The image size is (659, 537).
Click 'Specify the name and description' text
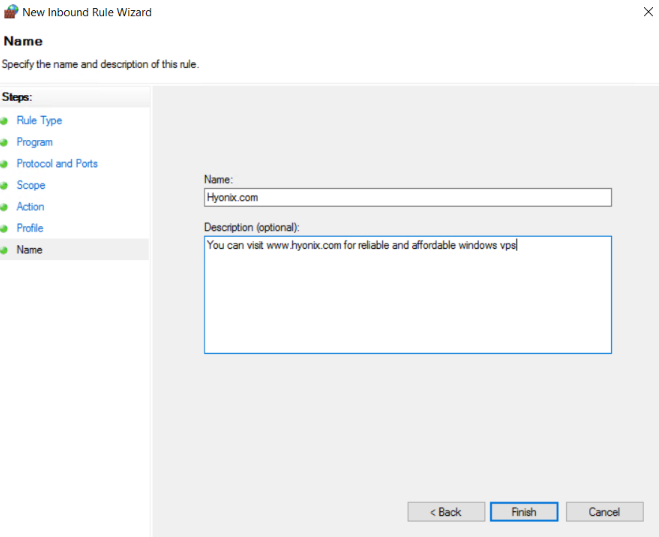[100, 64]
